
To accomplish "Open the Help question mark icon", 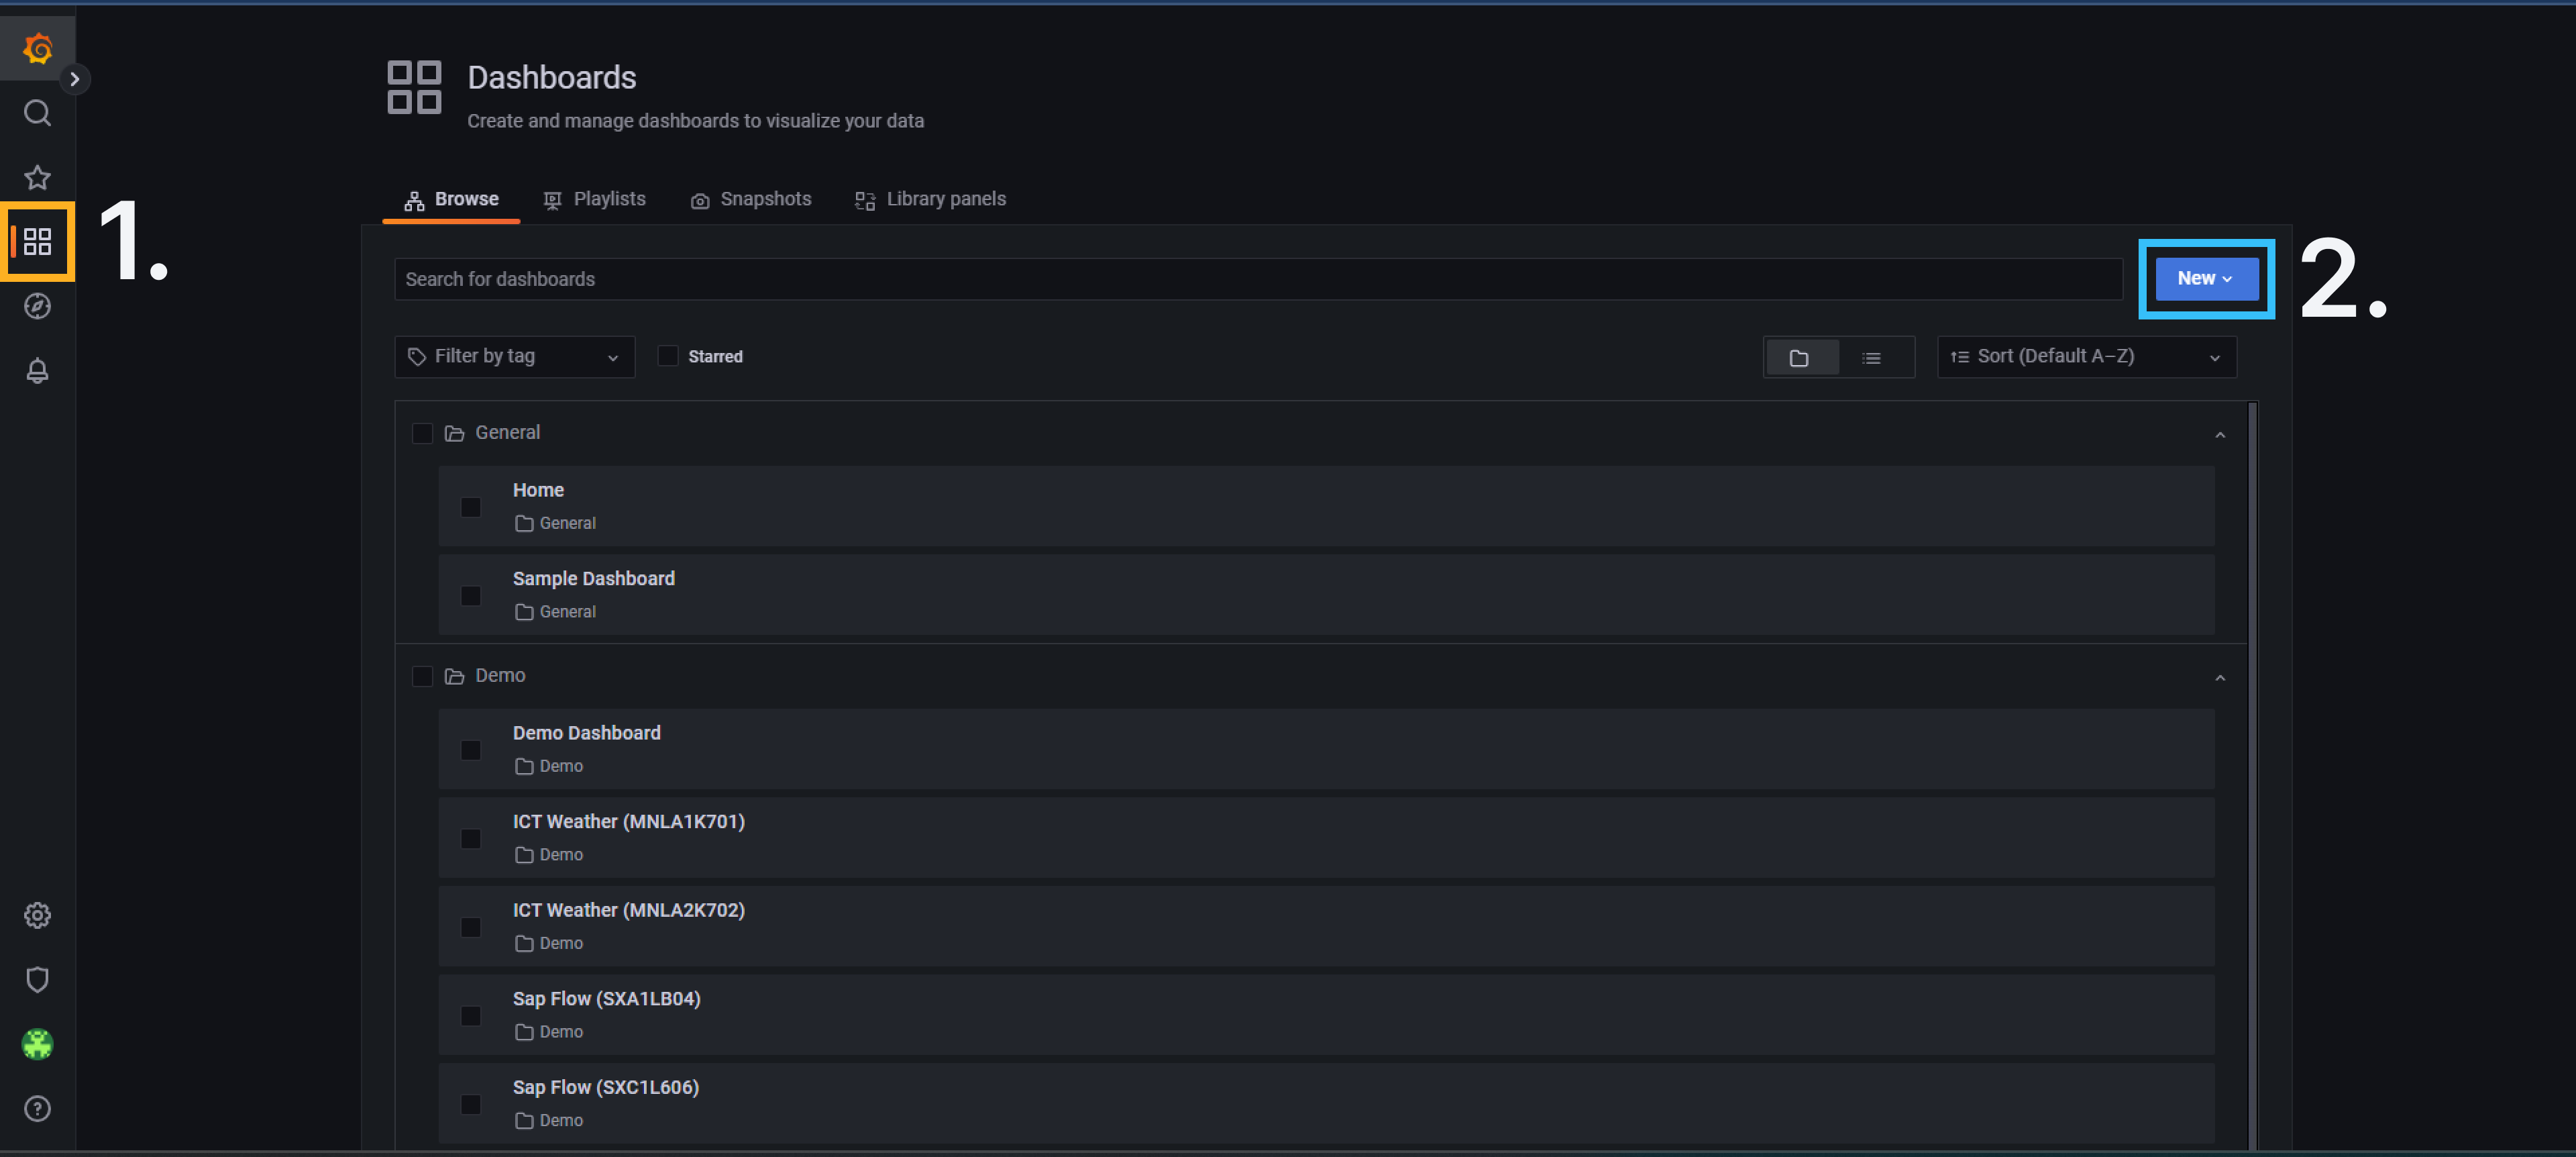I will coord(37,1108).
